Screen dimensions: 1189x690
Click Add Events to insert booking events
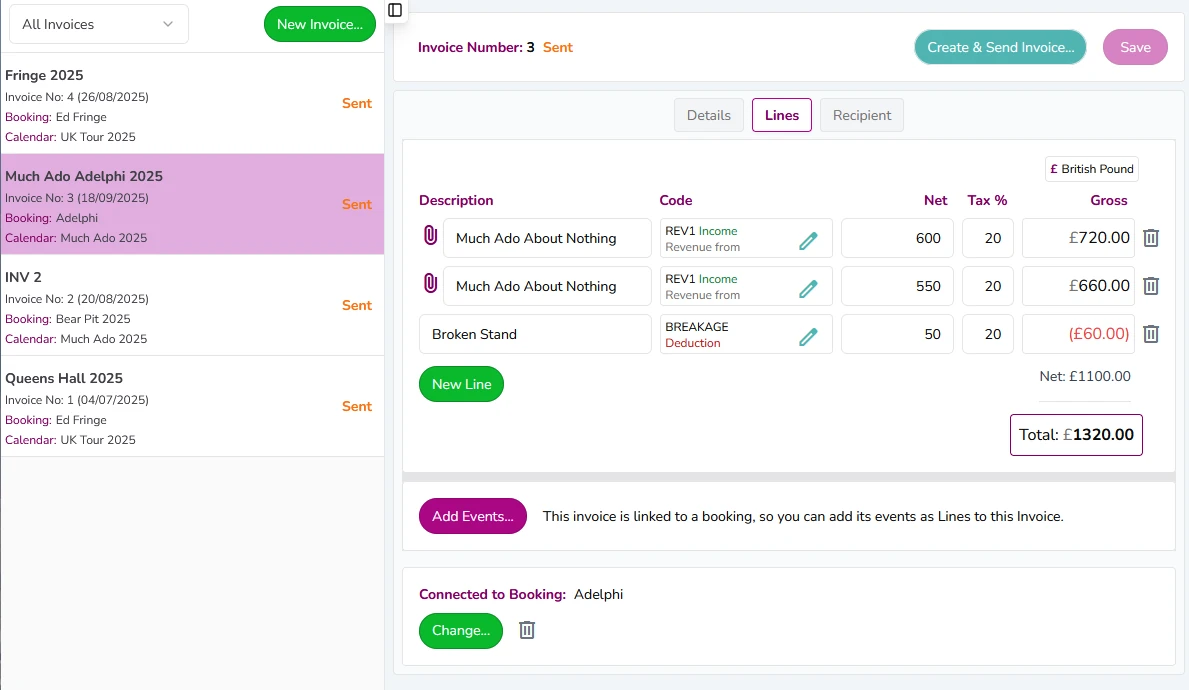point(472,516)
